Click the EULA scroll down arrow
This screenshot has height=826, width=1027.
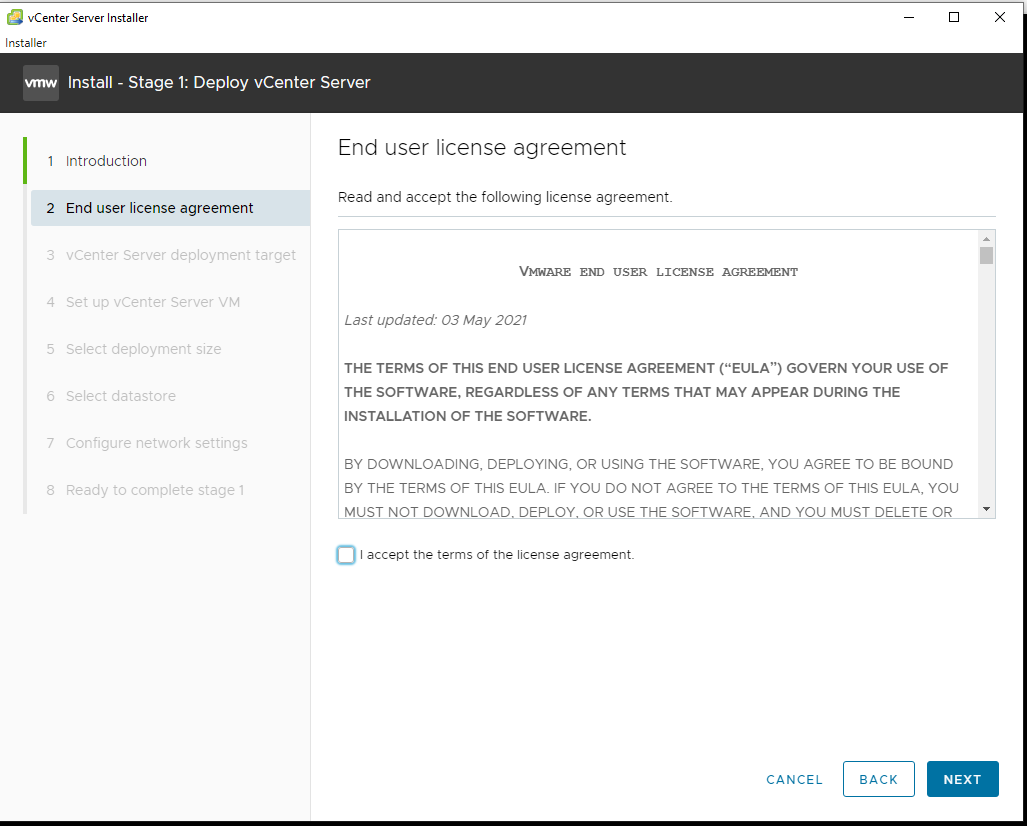(986, 509)
